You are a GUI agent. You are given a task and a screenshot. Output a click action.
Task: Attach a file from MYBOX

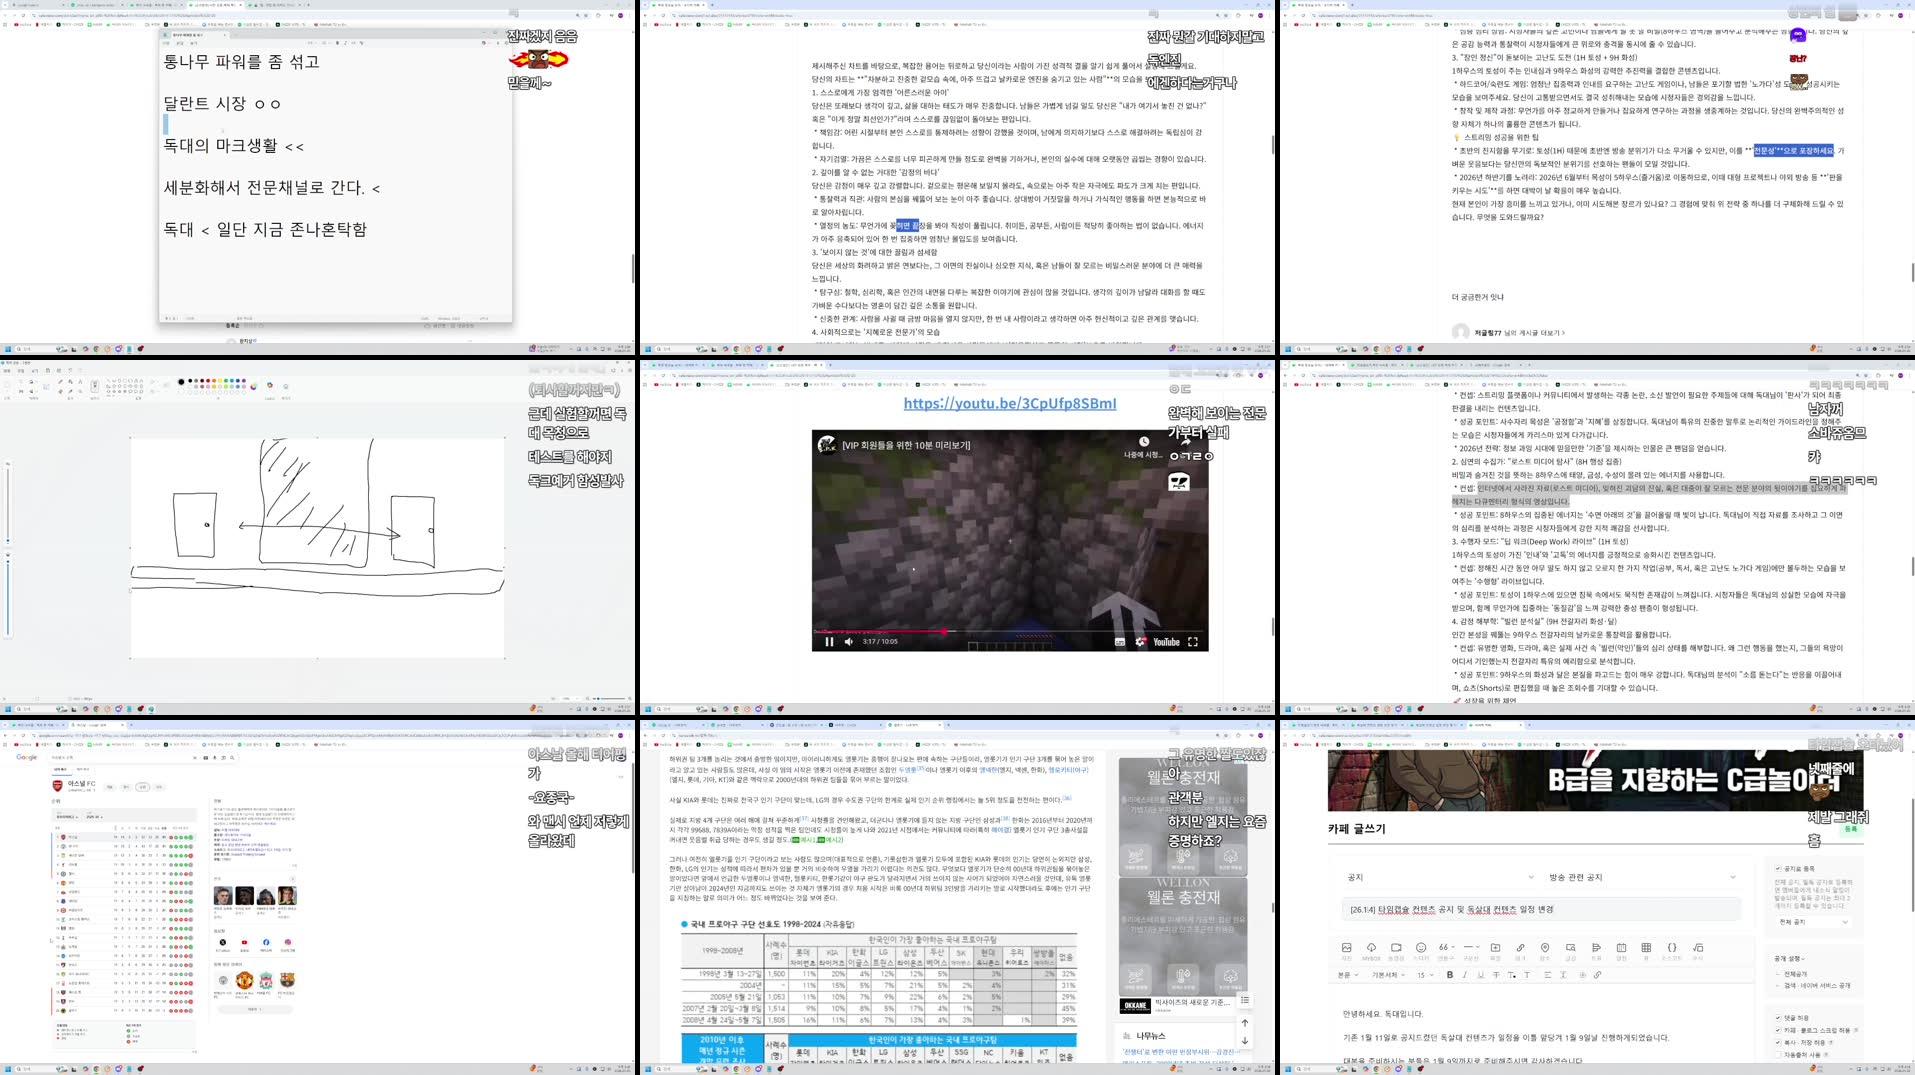tap(1371, 947)
